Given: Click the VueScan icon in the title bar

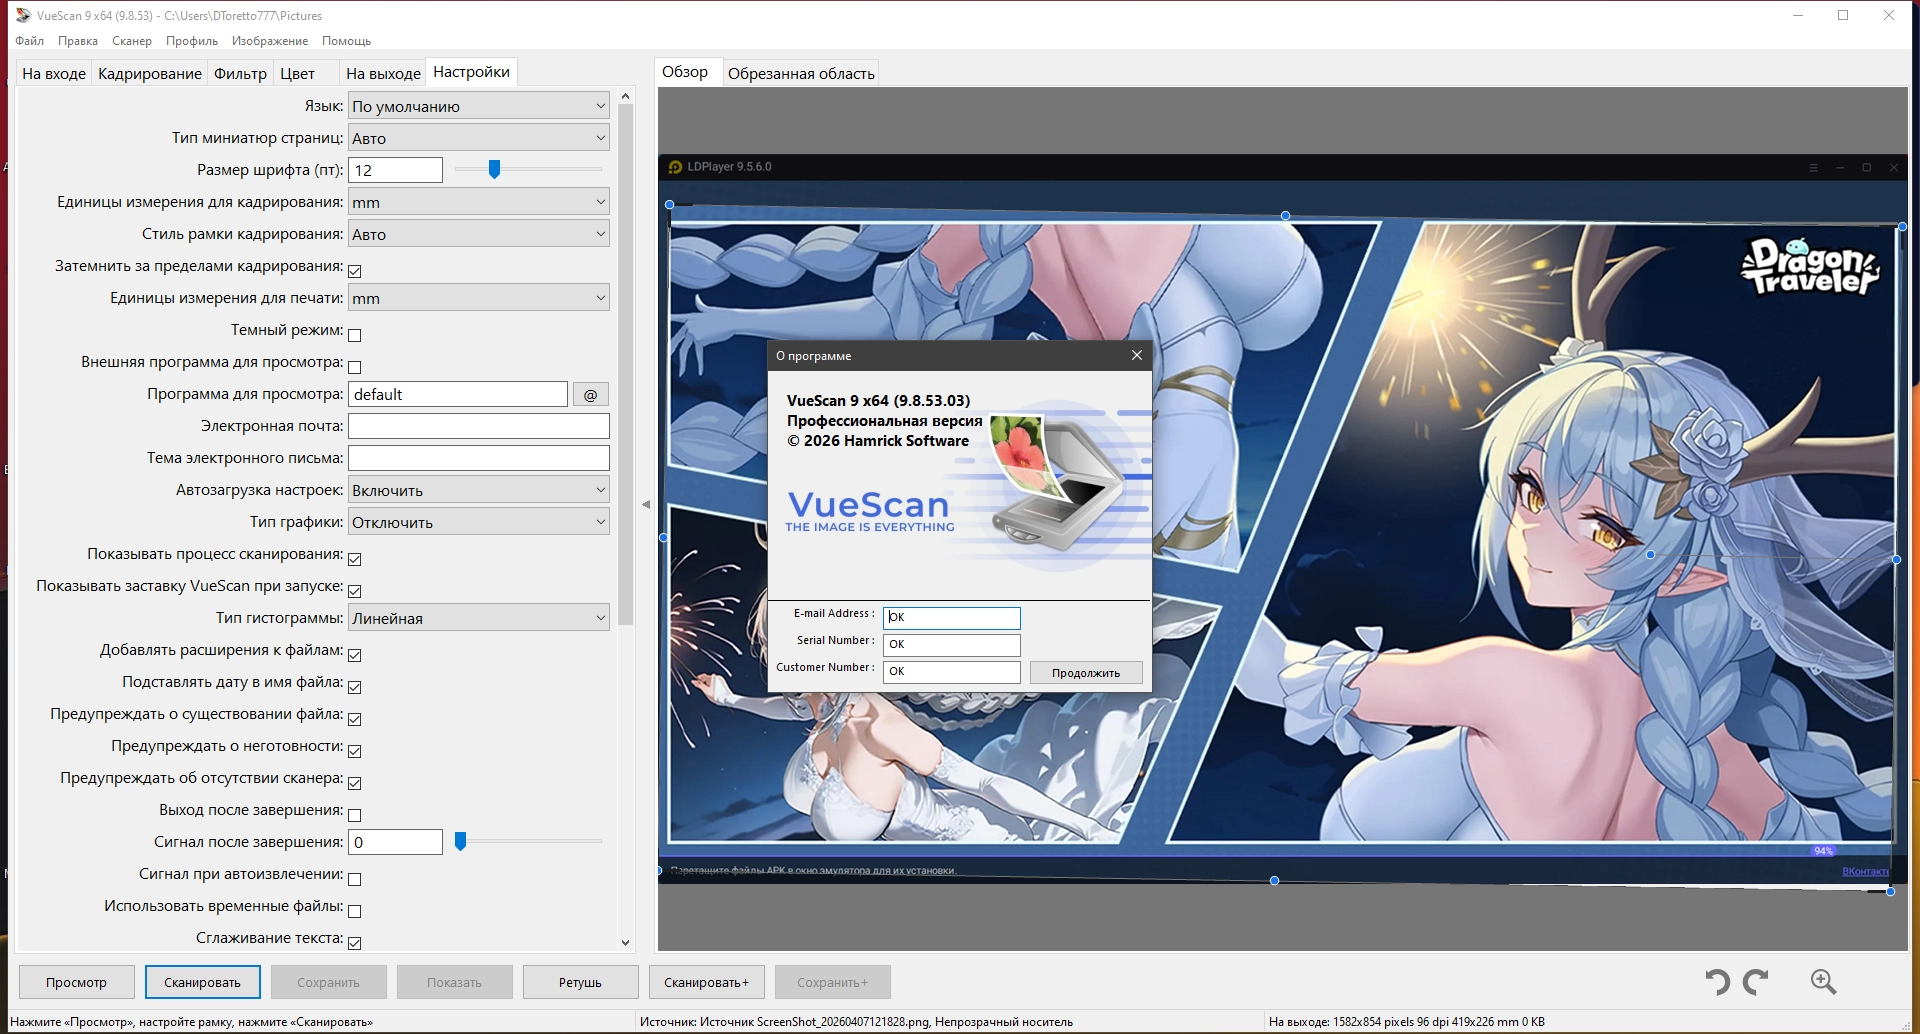Looking at the screenshot, I should coord(23,15).
